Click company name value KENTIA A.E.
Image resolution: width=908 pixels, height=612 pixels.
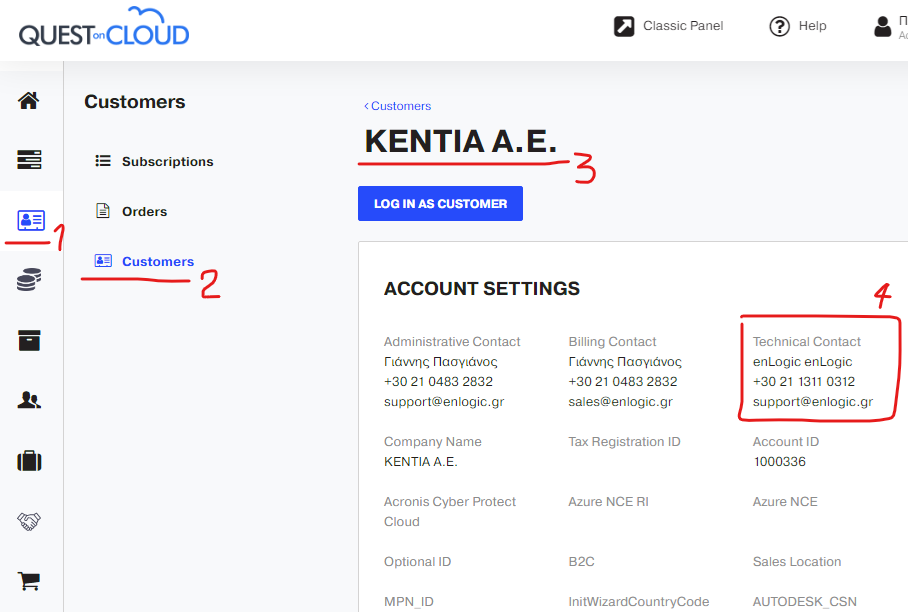coord(420,461)
